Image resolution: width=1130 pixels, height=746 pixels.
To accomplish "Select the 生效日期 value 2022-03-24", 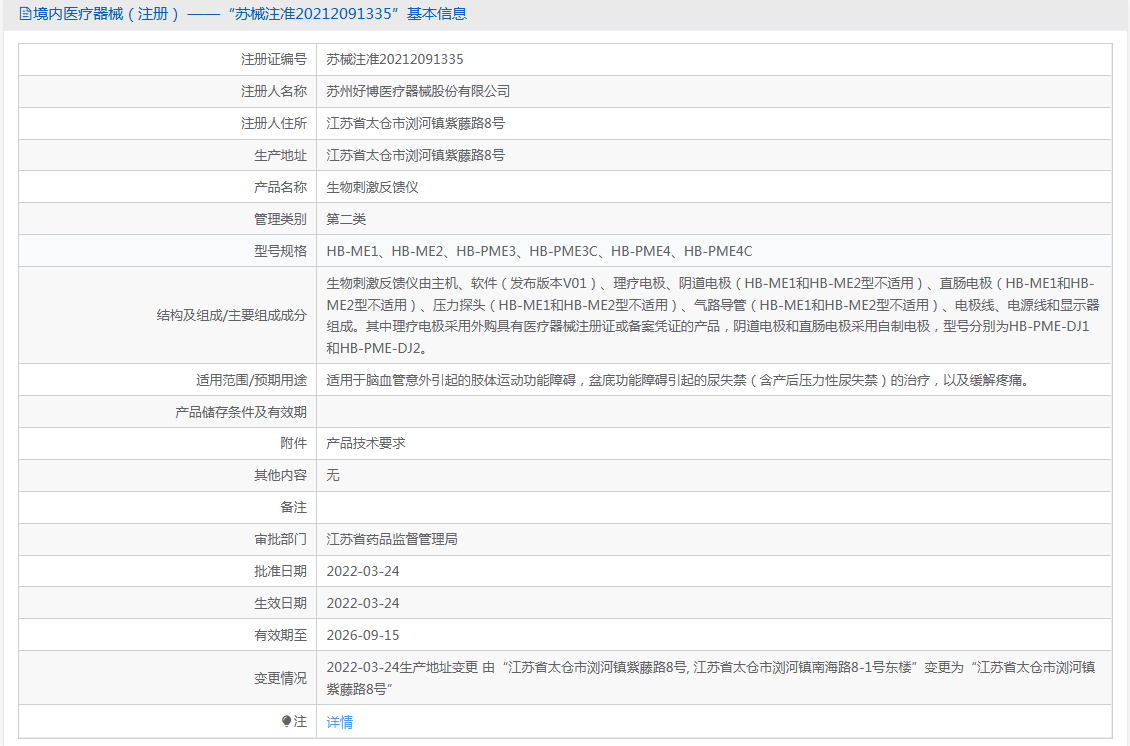I will pyautogui.click(x=362, y=603).
